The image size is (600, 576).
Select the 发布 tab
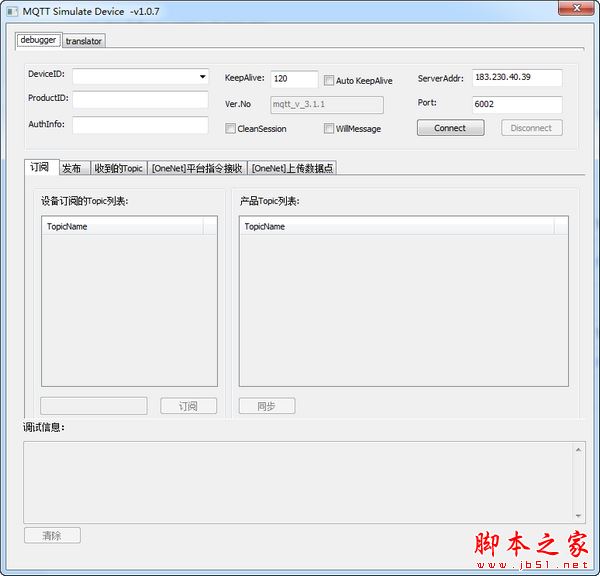tap(75, 168)
